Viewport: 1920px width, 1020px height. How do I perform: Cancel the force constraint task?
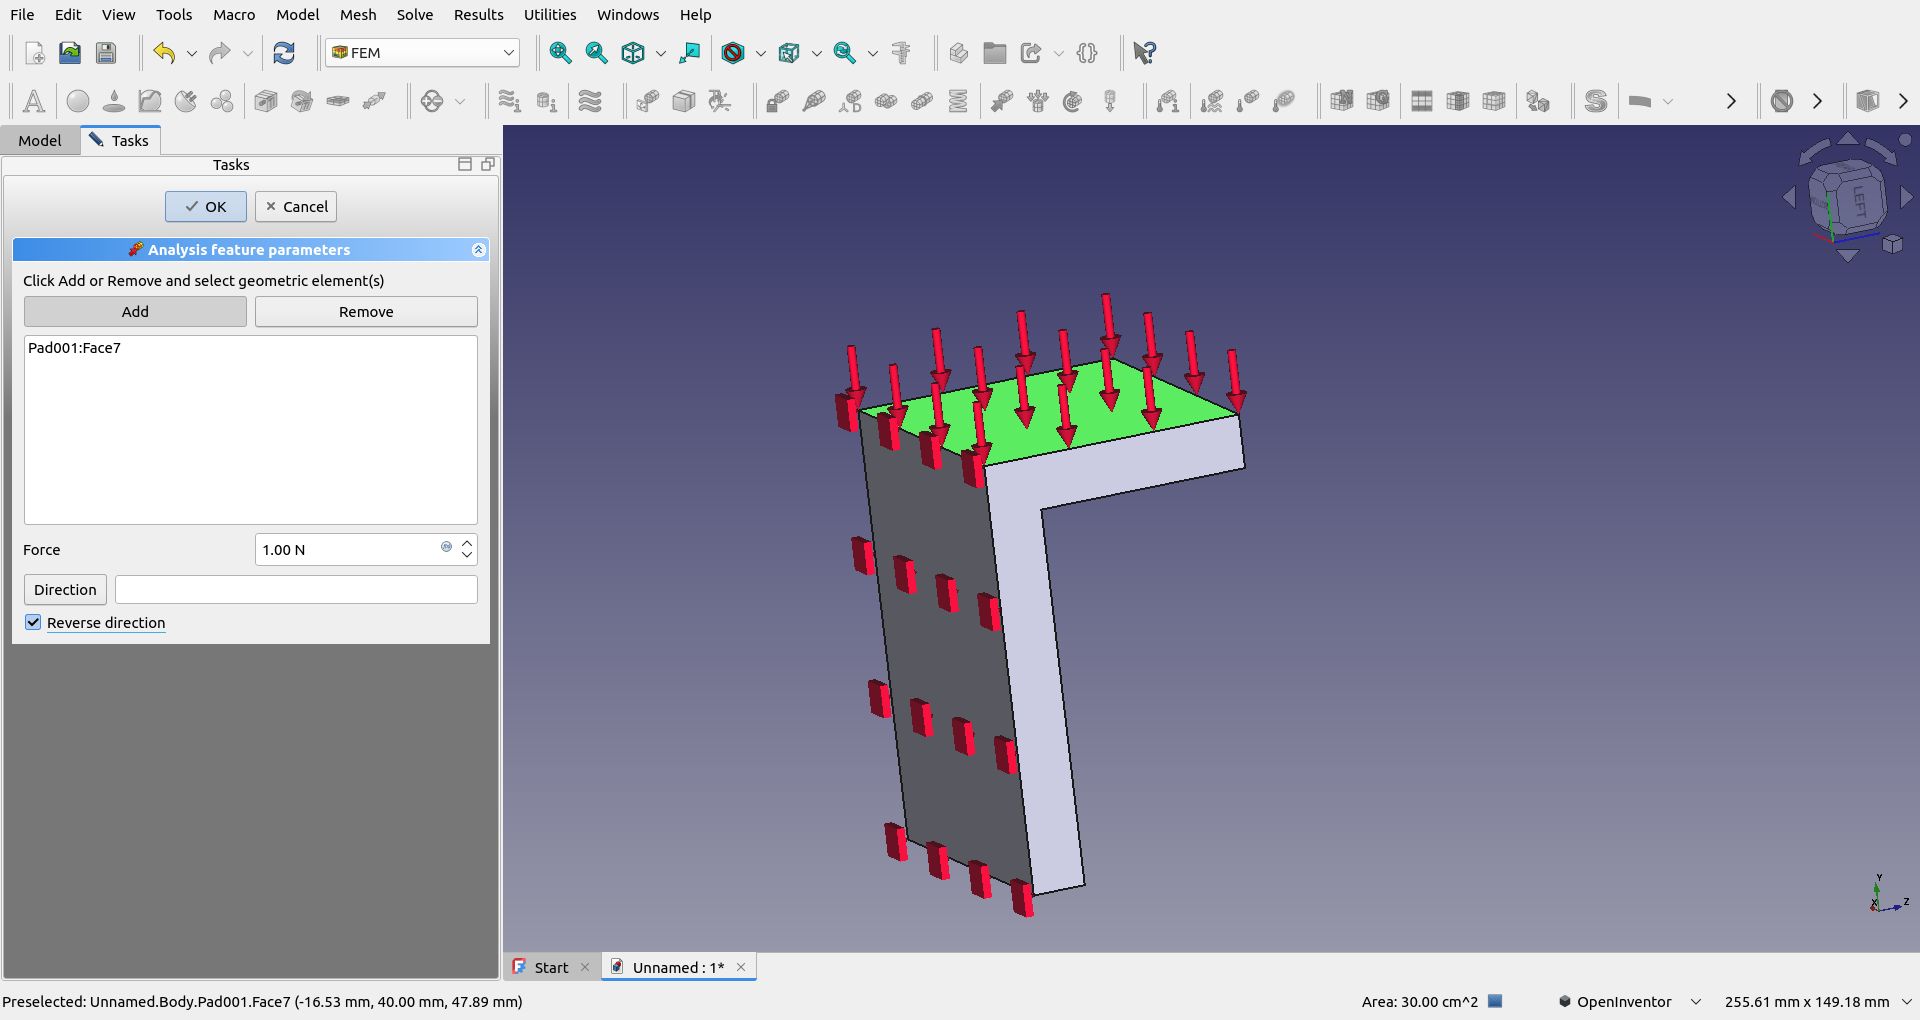(296, 207)
